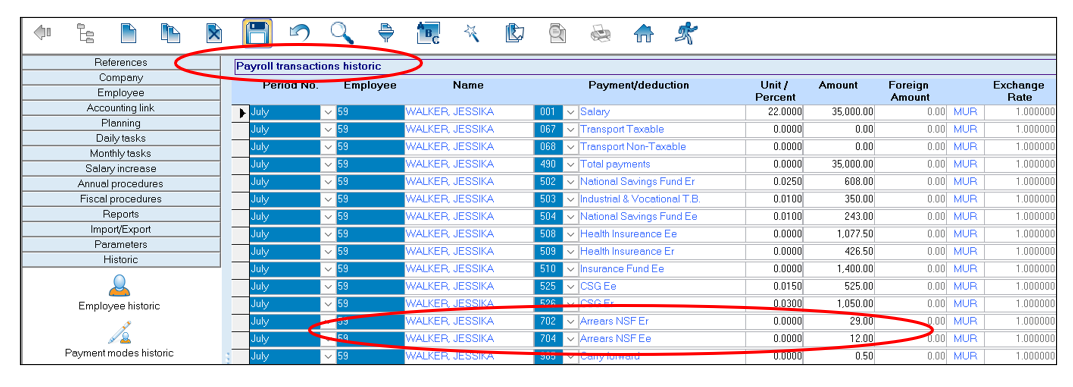Click the National Savings Fund Ee cell
This screenshot has width=1073, height=387.
[662, 217]
